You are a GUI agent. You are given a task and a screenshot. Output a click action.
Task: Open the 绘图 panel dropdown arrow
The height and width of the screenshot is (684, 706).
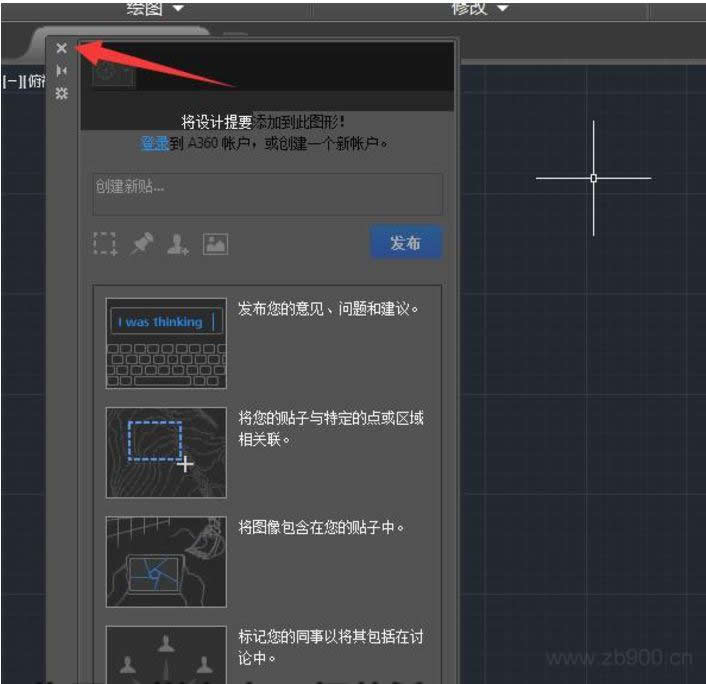tap(178, 8)
